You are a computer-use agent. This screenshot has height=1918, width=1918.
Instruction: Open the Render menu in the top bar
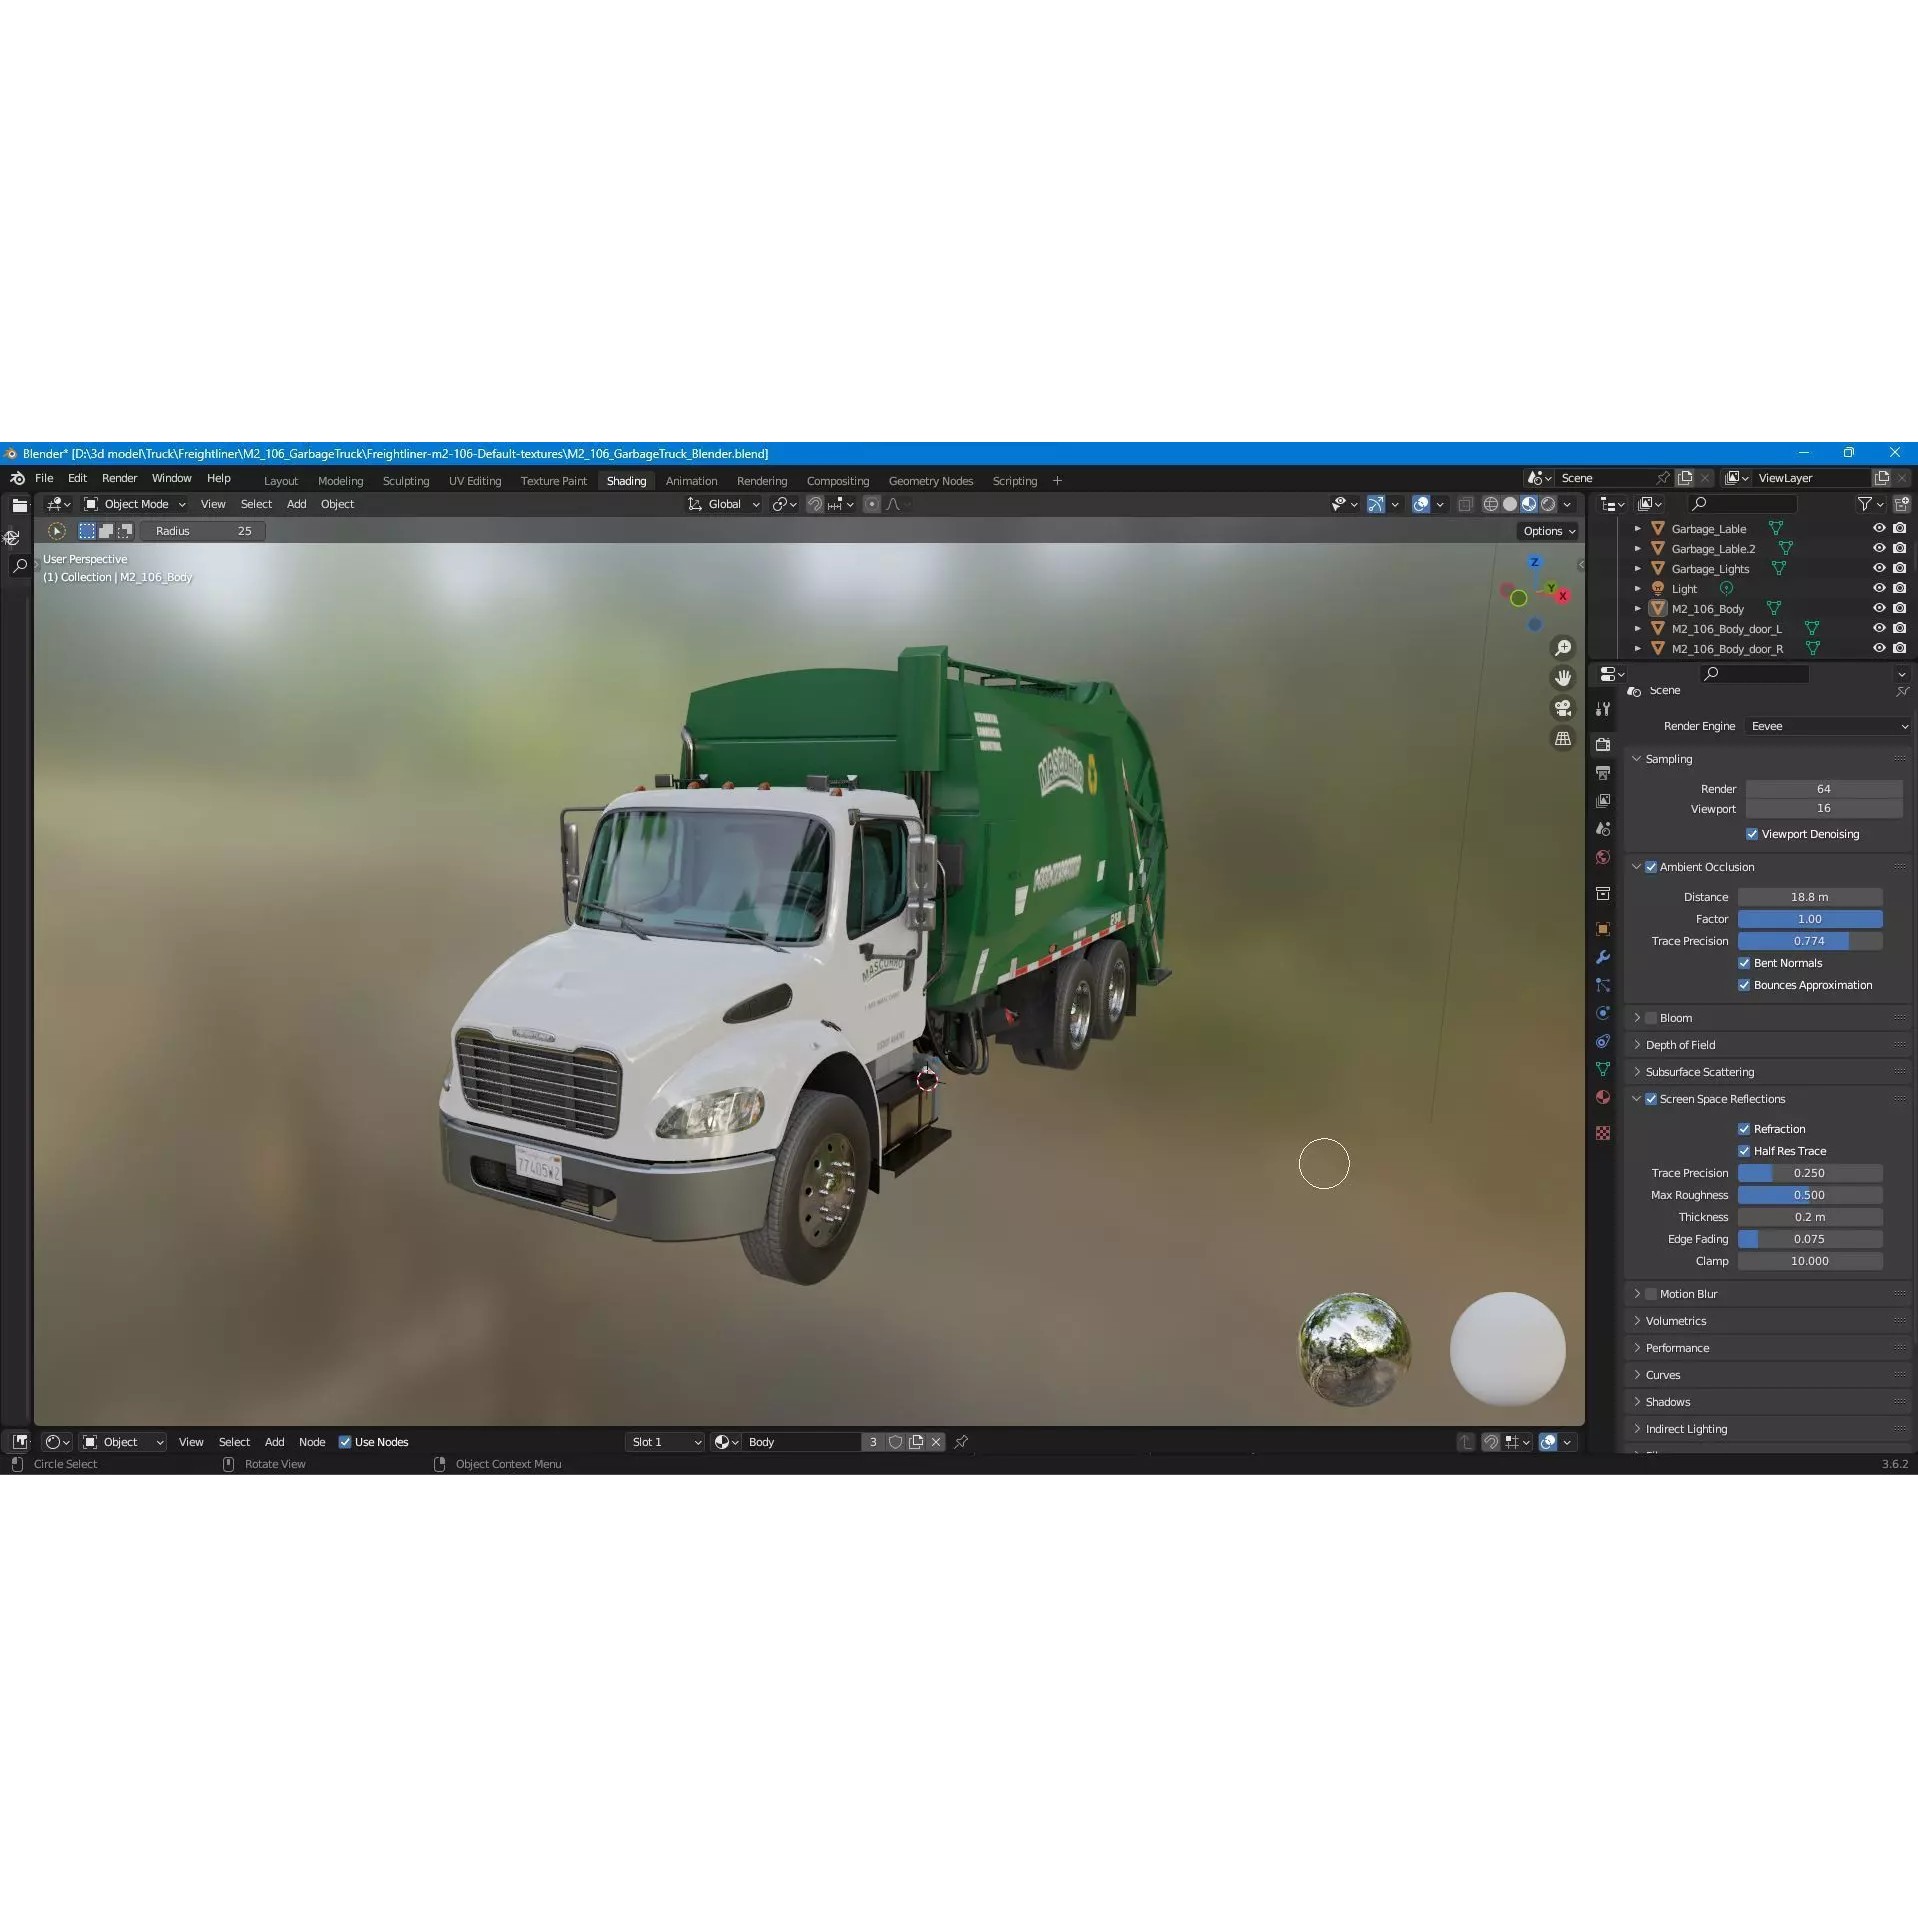pyautogui.click(x=119, y=478)
